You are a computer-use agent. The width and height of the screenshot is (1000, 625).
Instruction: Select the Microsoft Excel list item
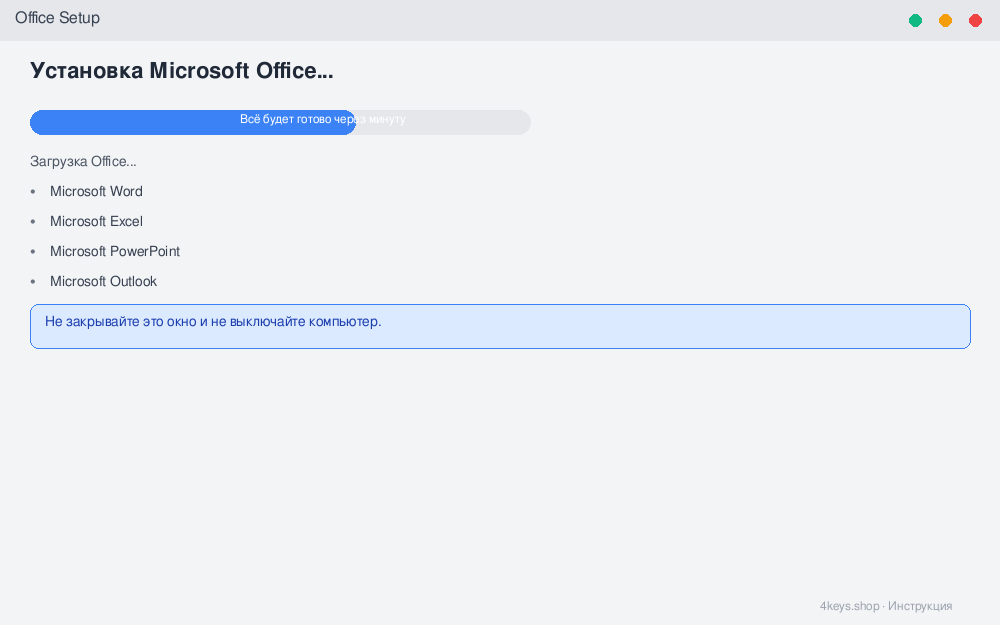coord(96,221)
